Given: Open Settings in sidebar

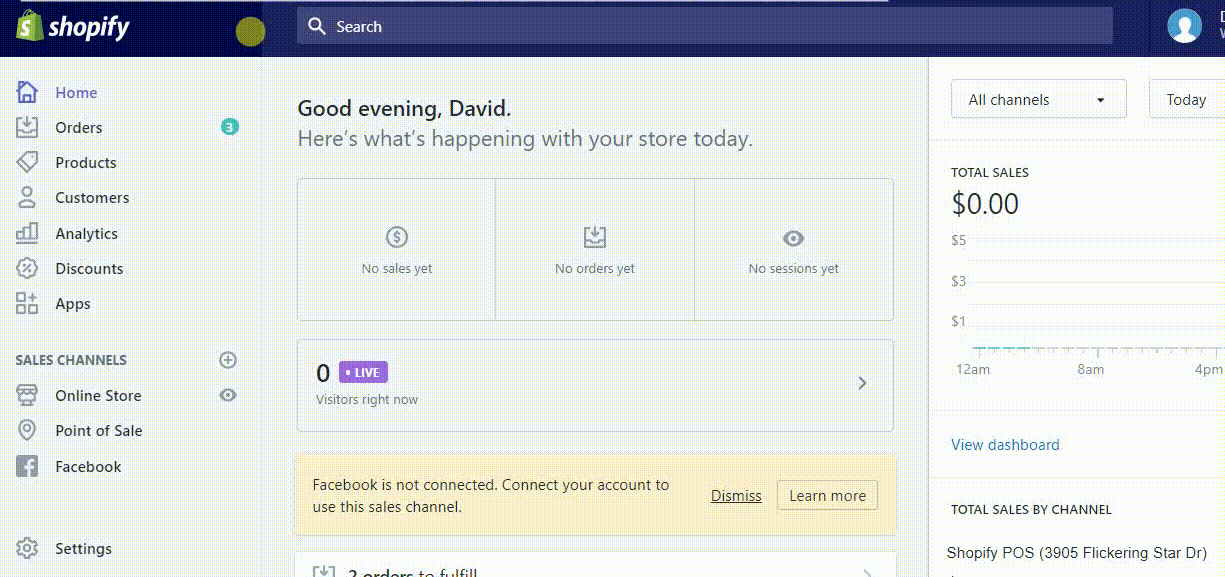Looking at the screenshot, I should (83, 548).
